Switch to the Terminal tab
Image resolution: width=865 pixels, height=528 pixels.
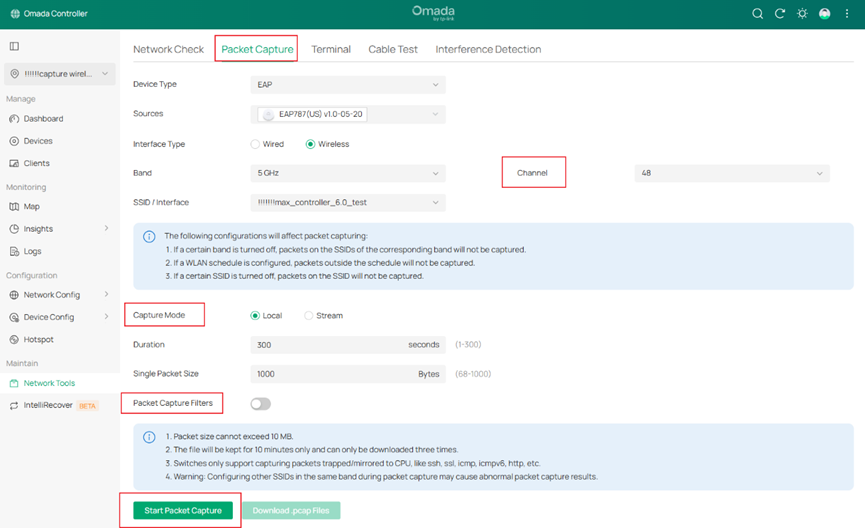click(x=331, y=49)
